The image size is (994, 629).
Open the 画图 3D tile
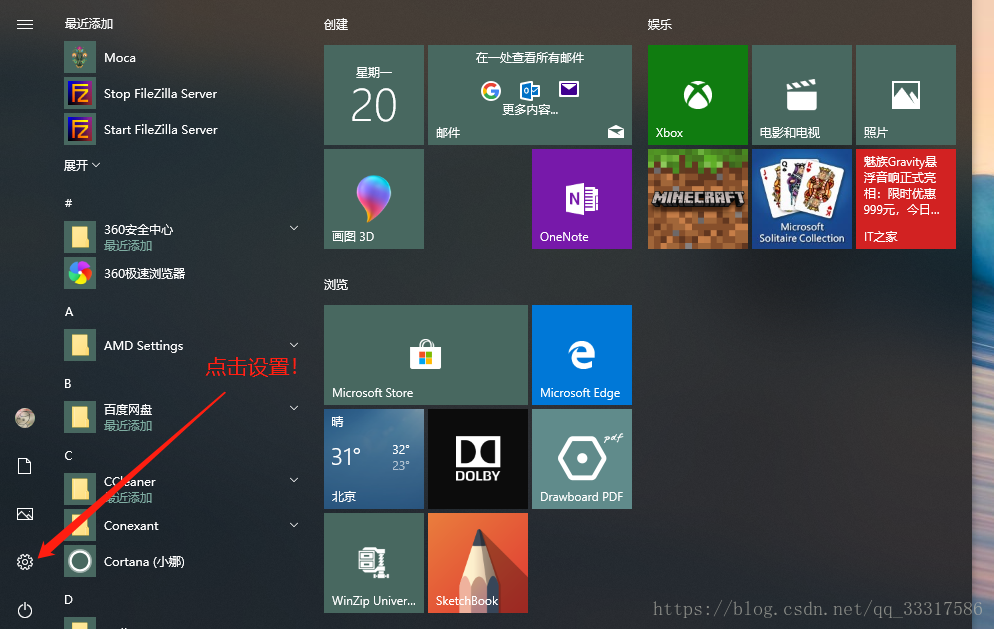(x=374, y=199)
